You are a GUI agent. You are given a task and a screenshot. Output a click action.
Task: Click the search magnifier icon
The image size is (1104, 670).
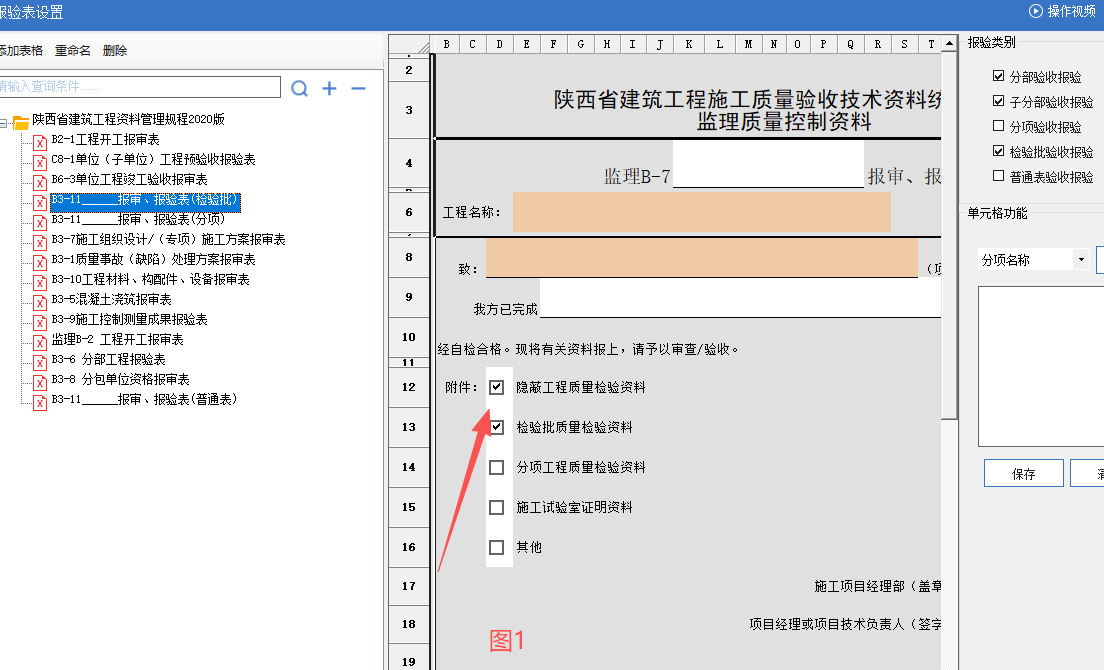coord(299,89)
